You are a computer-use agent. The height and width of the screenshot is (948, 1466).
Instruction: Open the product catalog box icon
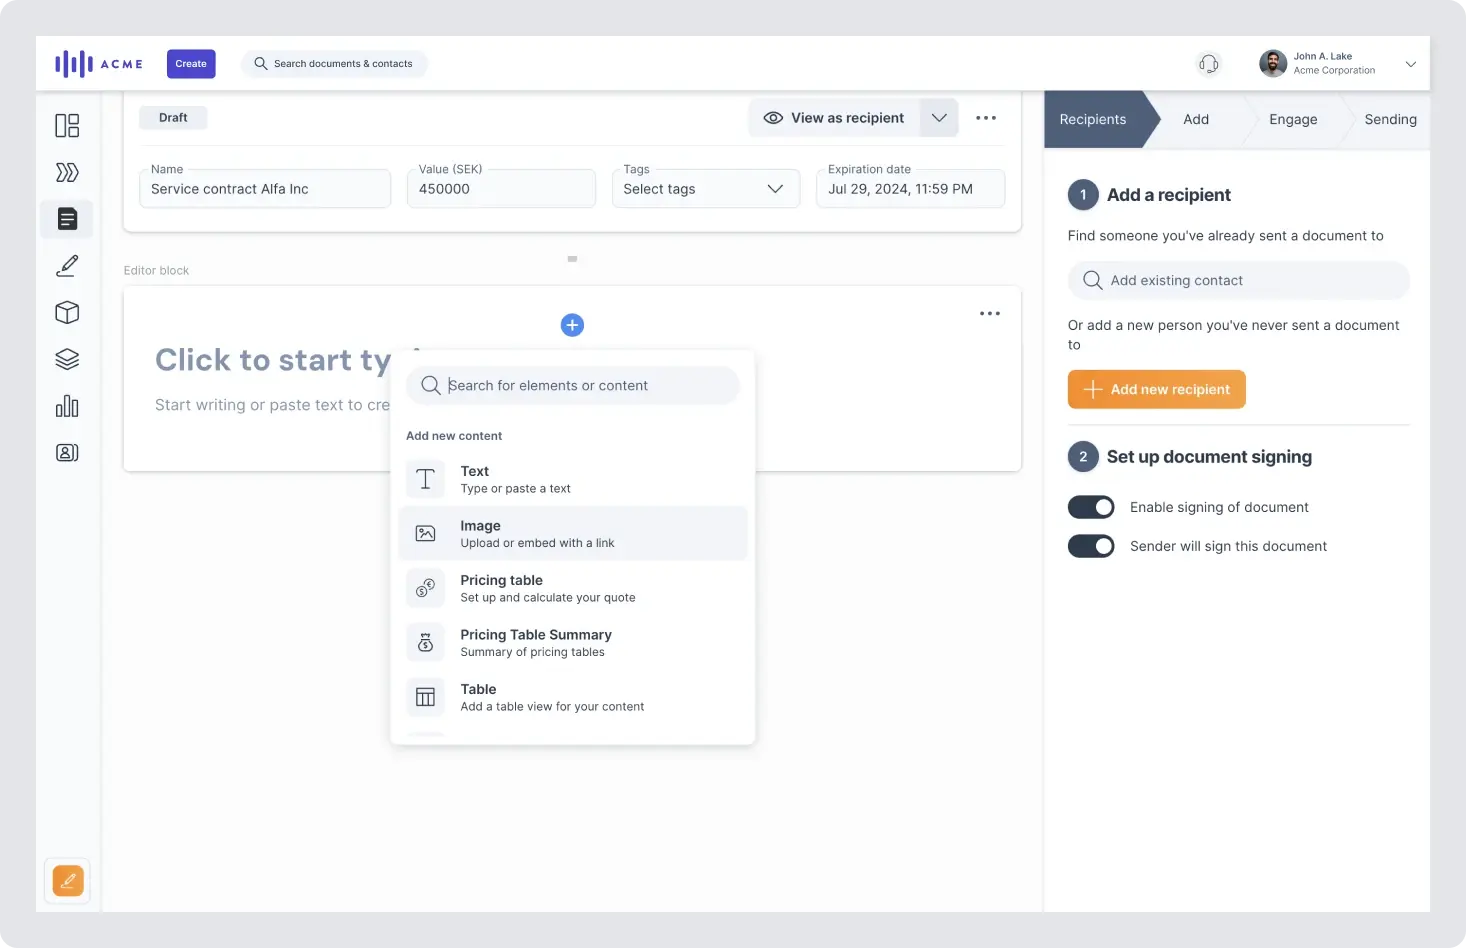click(x=67, y=312)
